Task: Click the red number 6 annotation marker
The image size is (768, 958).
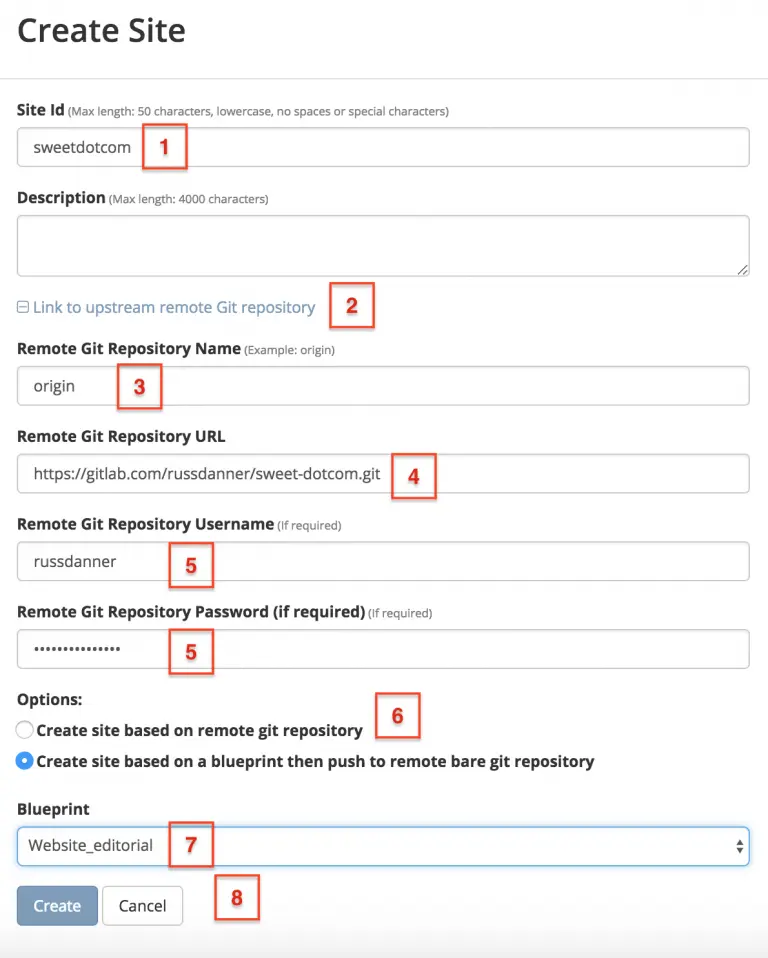Action: click(x=397, y=716)
